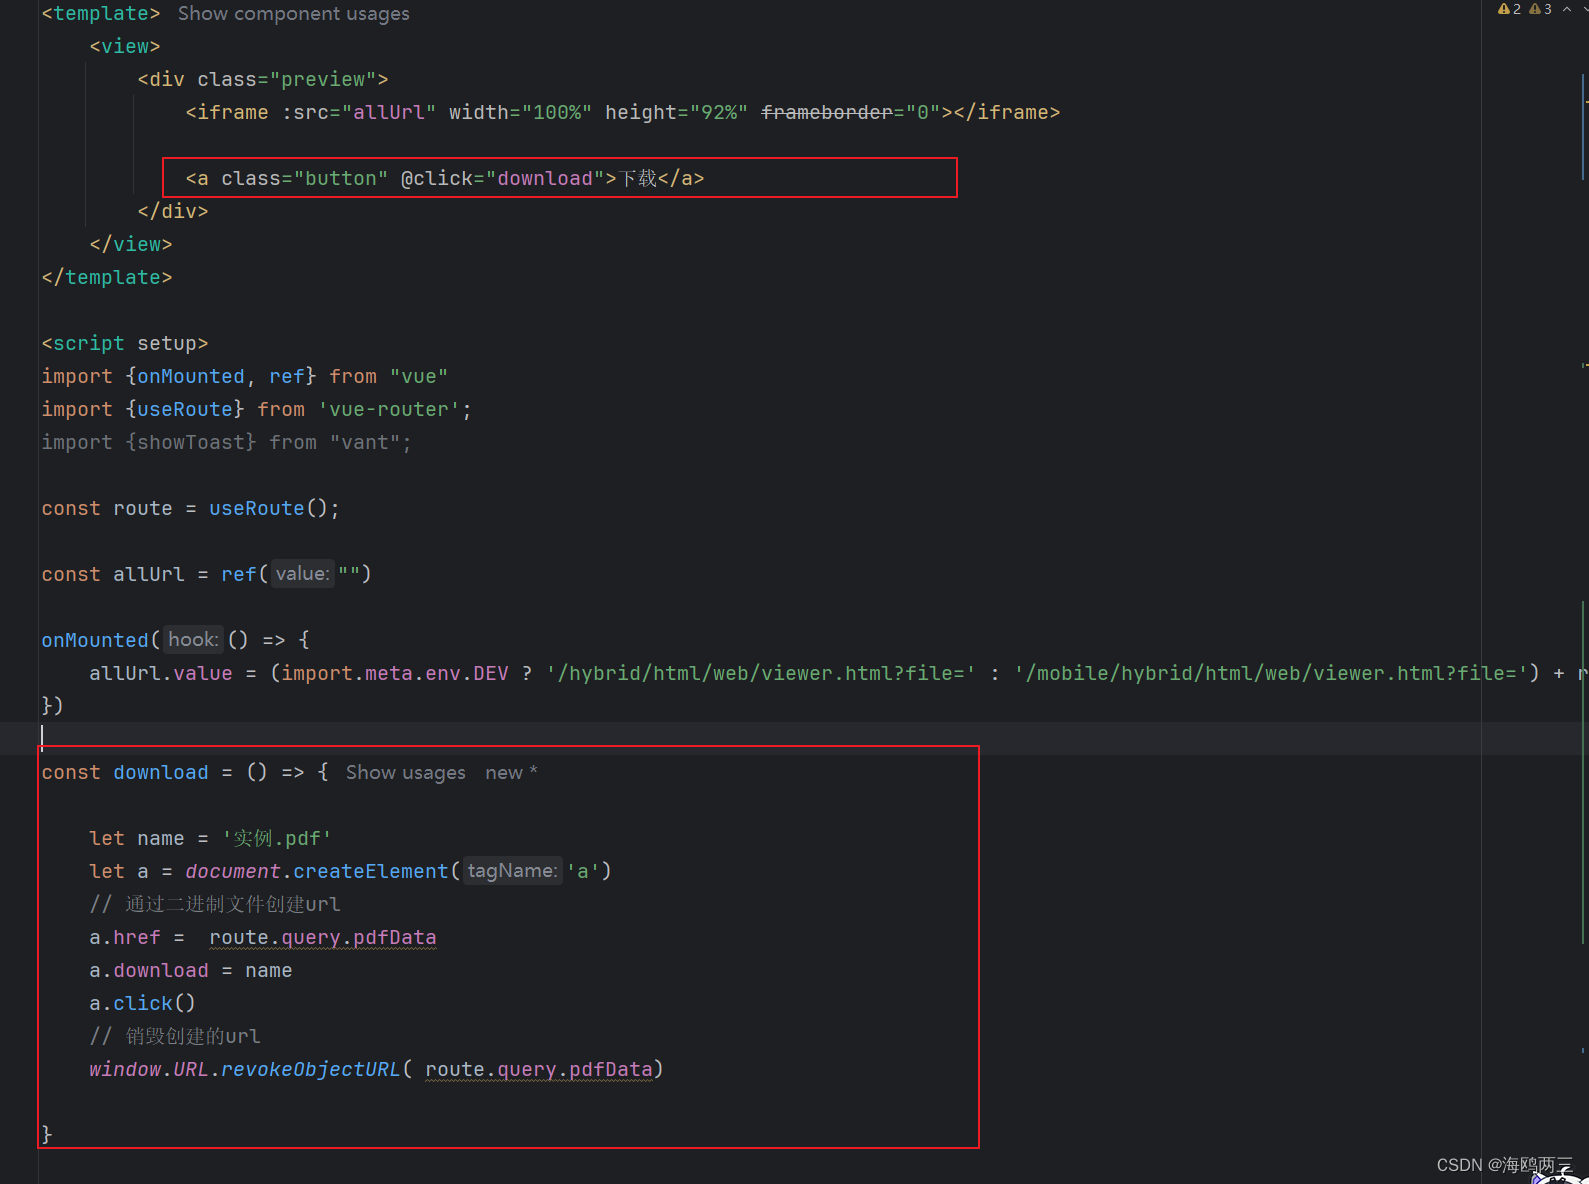The width and height of the screenshot is (1589, 1184).
Task: Click useRoute in the vue-router import
Action: pos(185,410)
